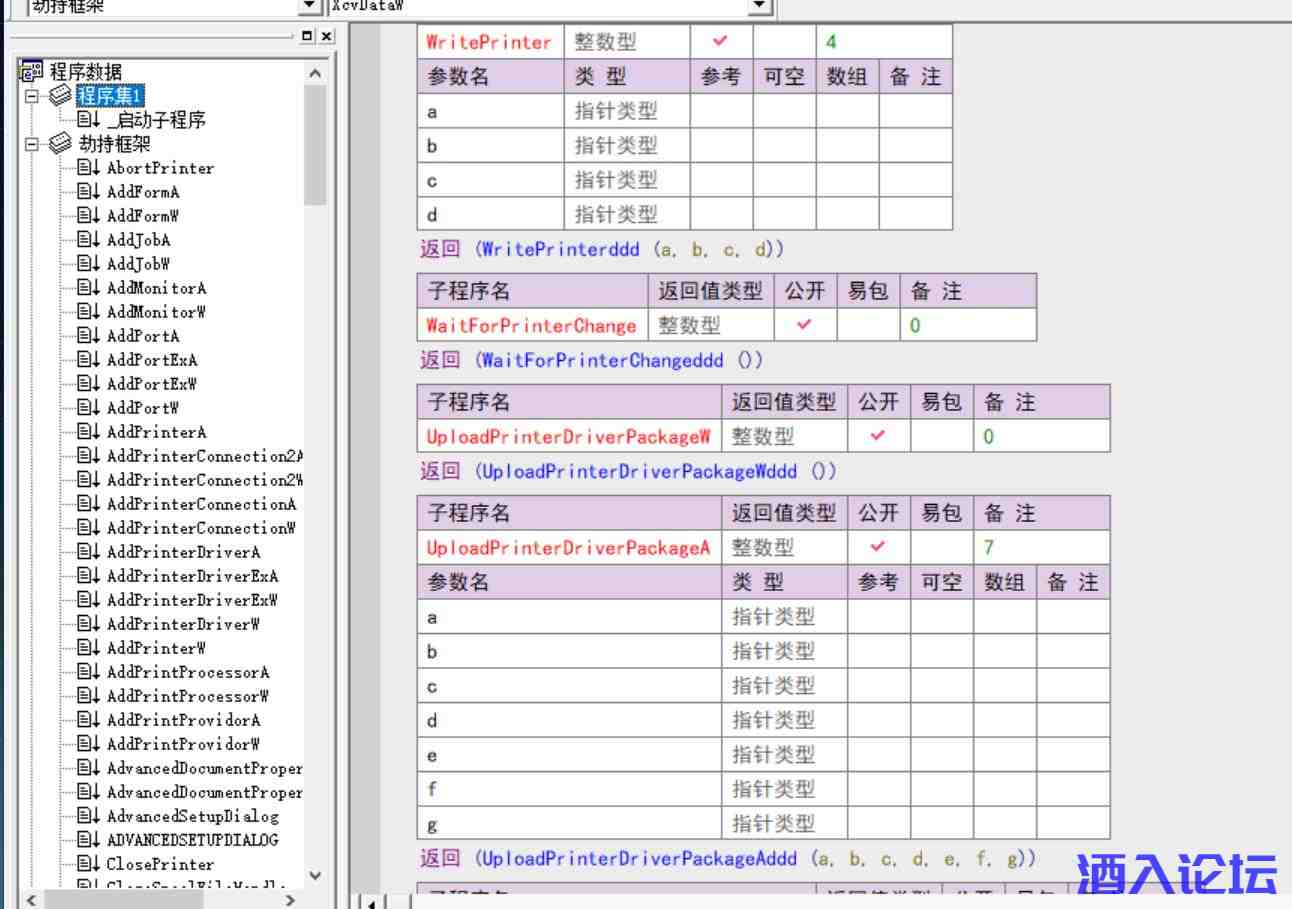Toggle 公开 checkmark for UploadPrinterDriverPackageA
Viewport: 1292px width, 909px height.
coord(878,547)
